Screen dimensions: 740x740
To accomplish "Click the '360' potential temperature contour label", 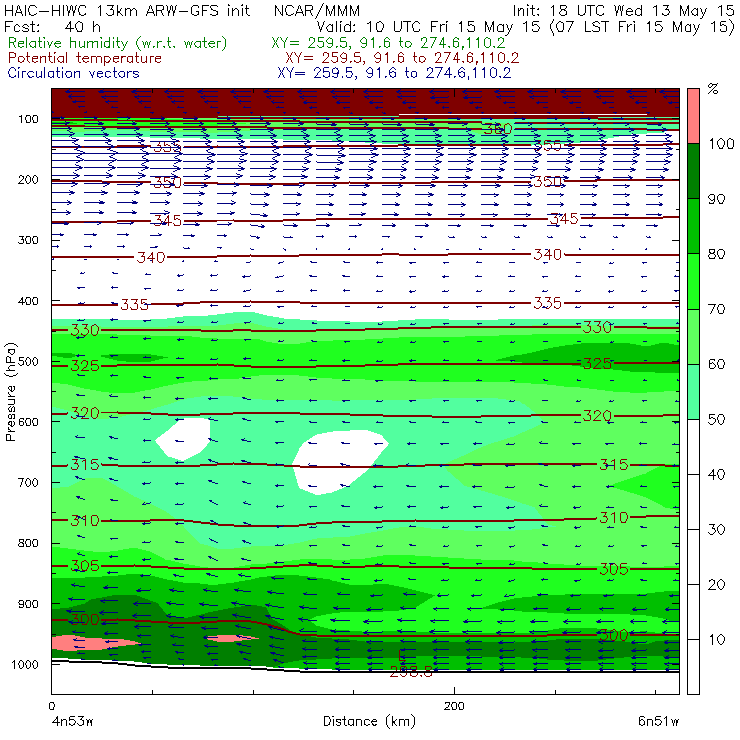I will (497, 129).
